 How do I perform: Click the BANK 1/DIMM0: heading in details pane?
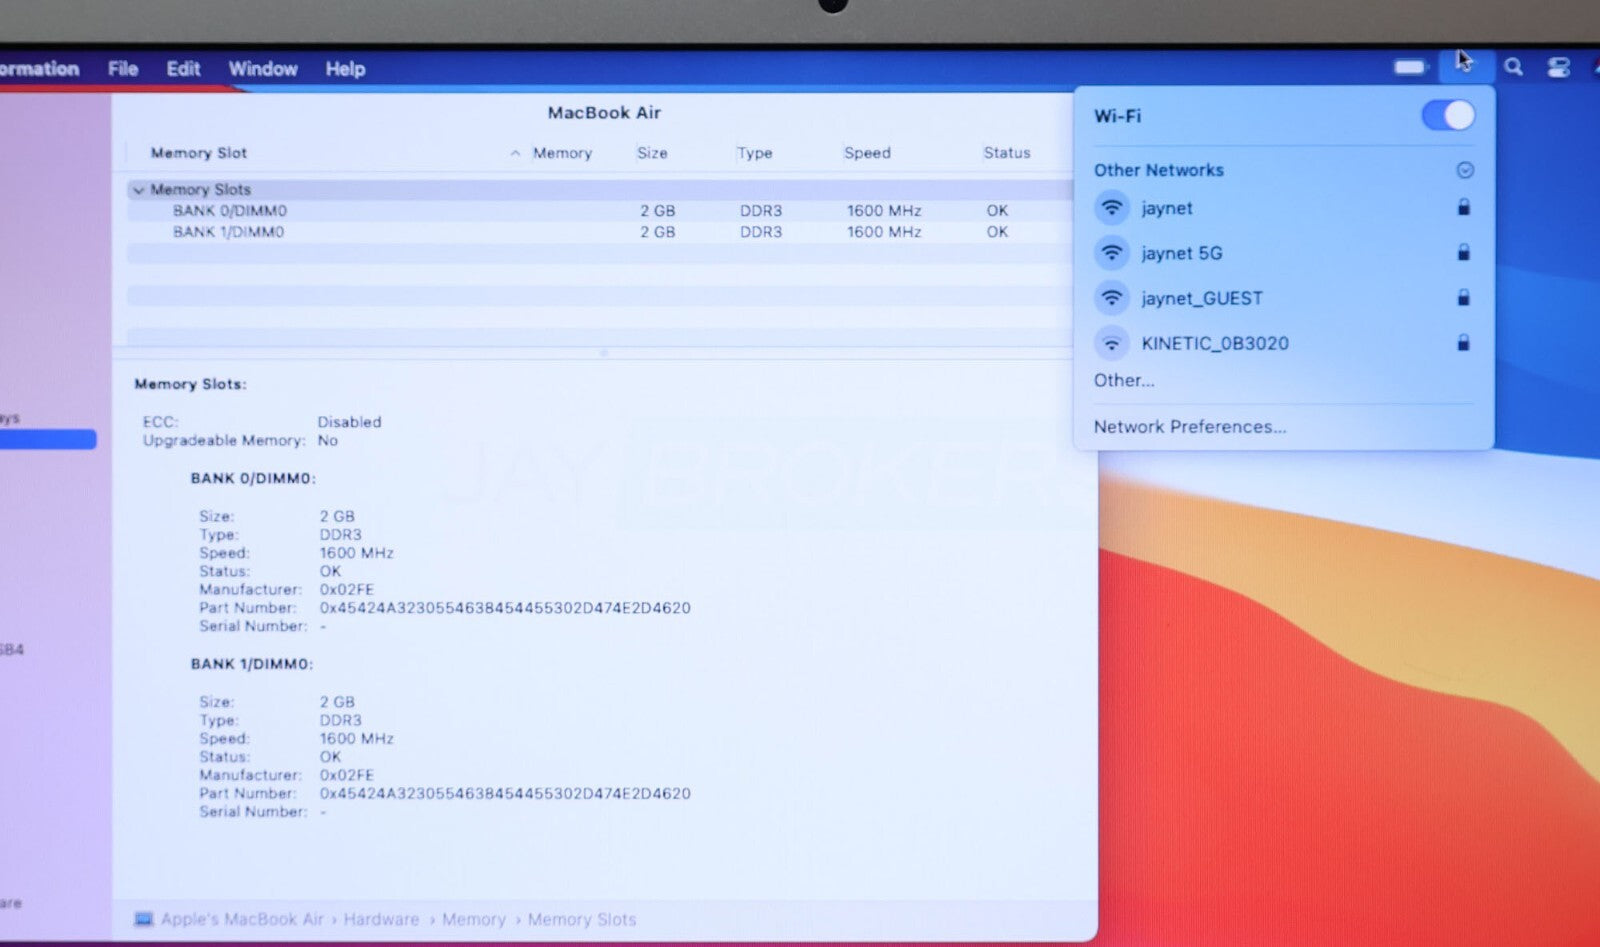coord(252,664)
